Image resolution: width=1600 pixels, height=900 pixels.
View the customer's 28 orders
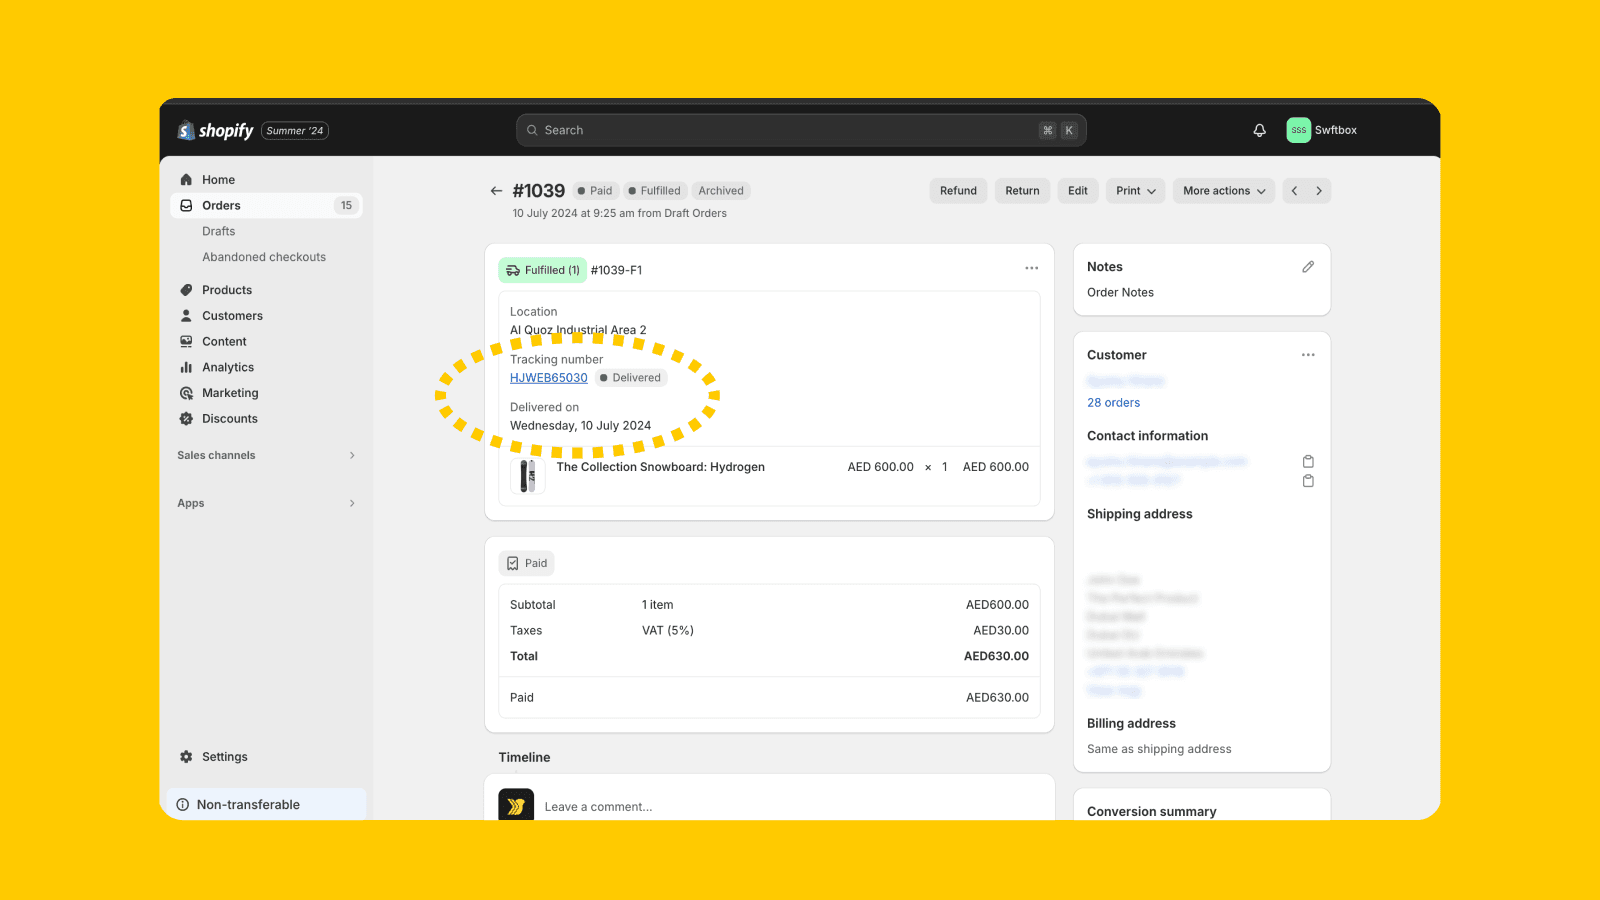pos(1113,402)
